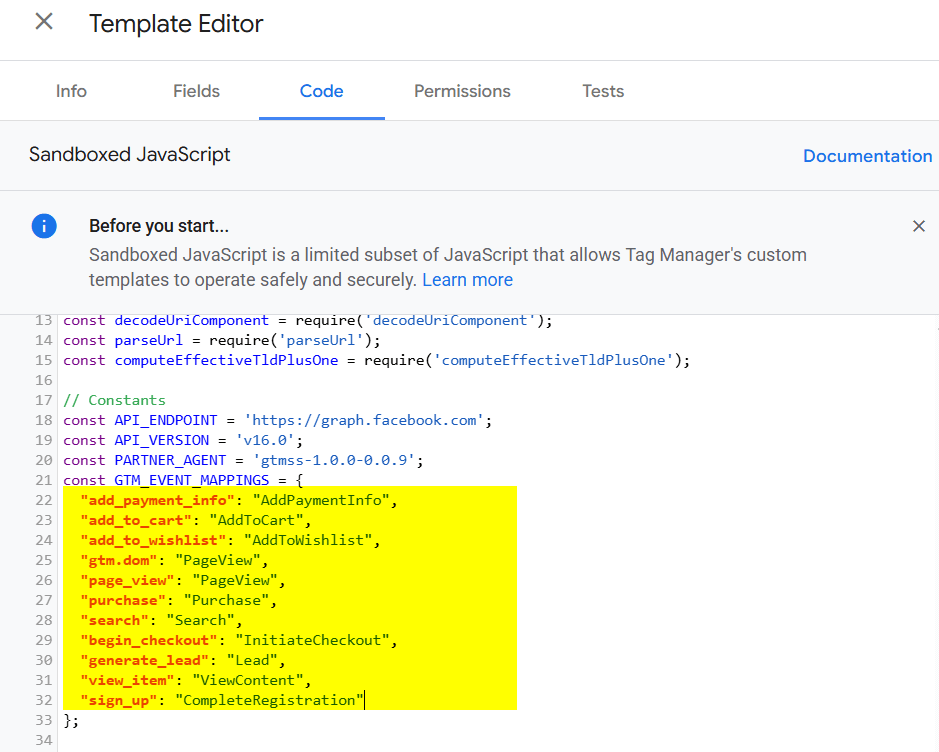
Task: Click the "AddToCart" mapping value
Action: point(256,520)
